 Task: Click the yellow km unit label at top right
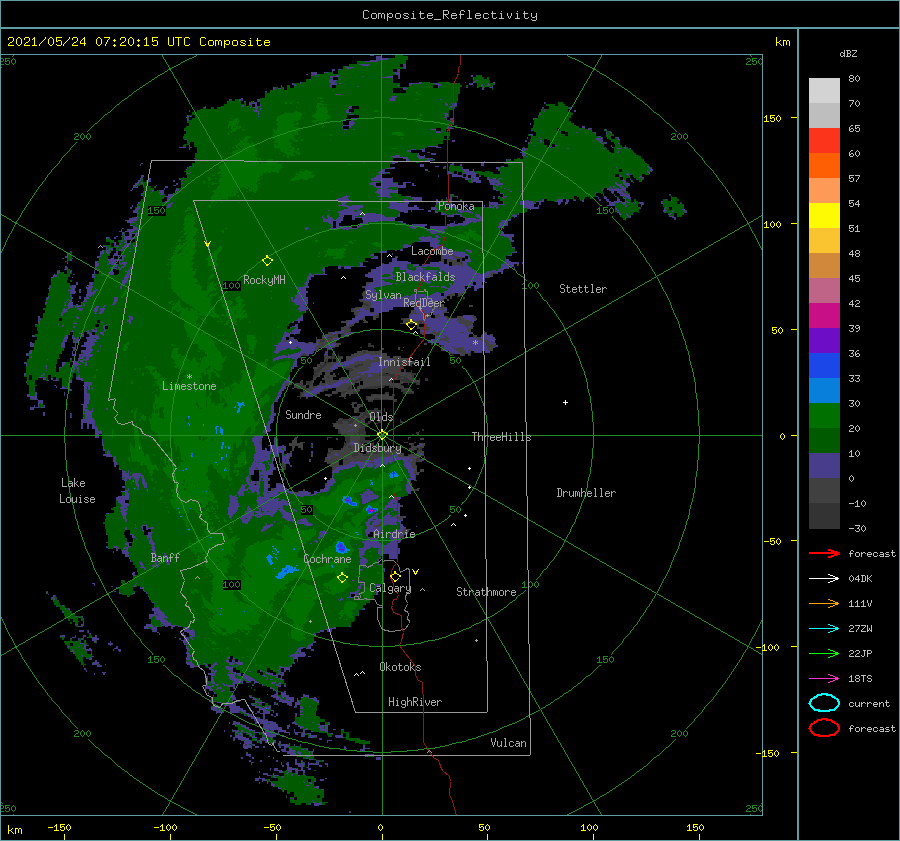coord(782,42)
